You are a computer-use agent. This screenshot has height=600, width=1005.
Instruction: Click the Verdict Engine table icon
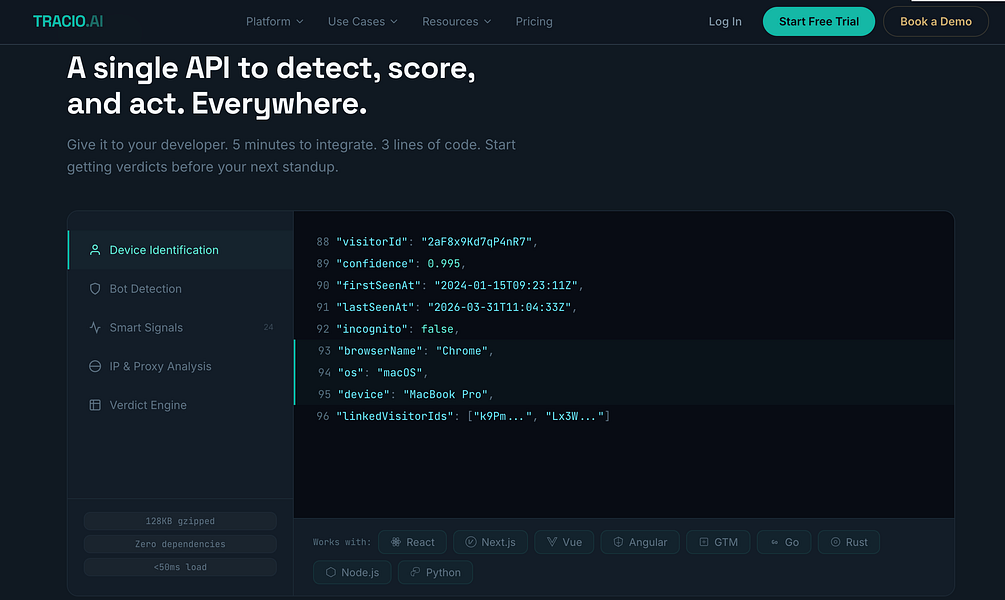click(95, 405)
